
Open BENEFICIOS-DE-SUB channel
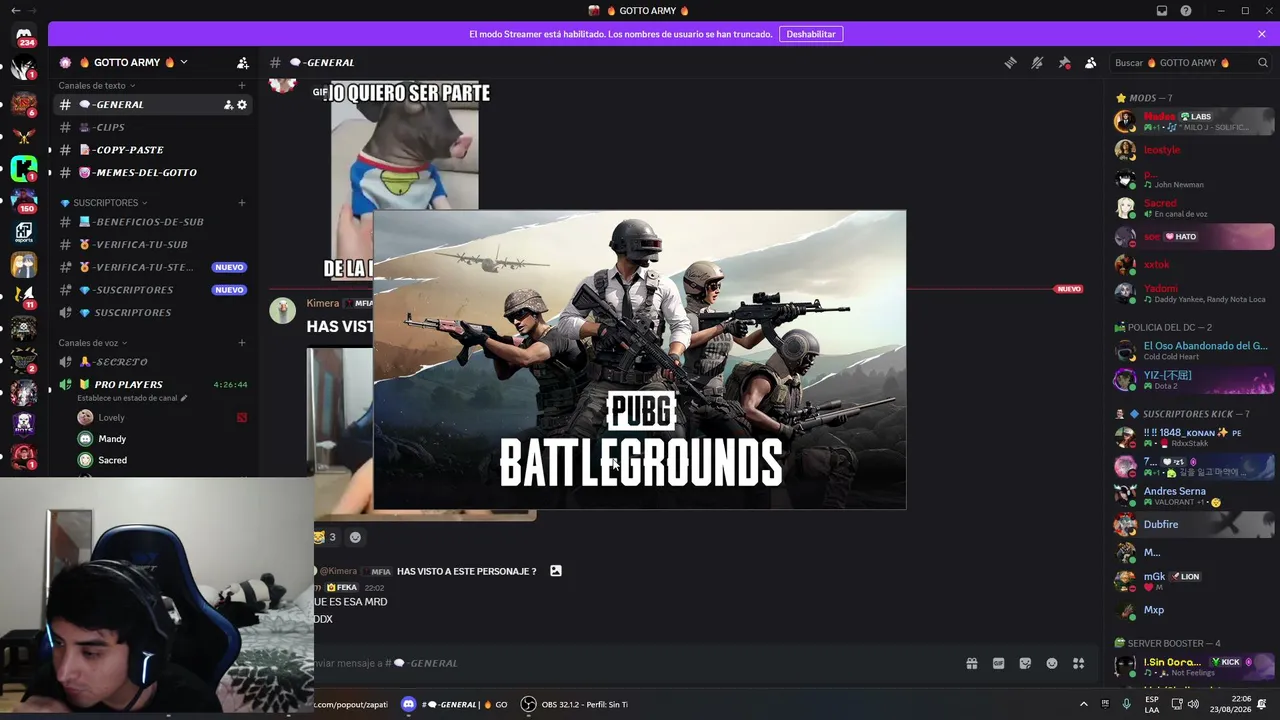coord(153,222)
